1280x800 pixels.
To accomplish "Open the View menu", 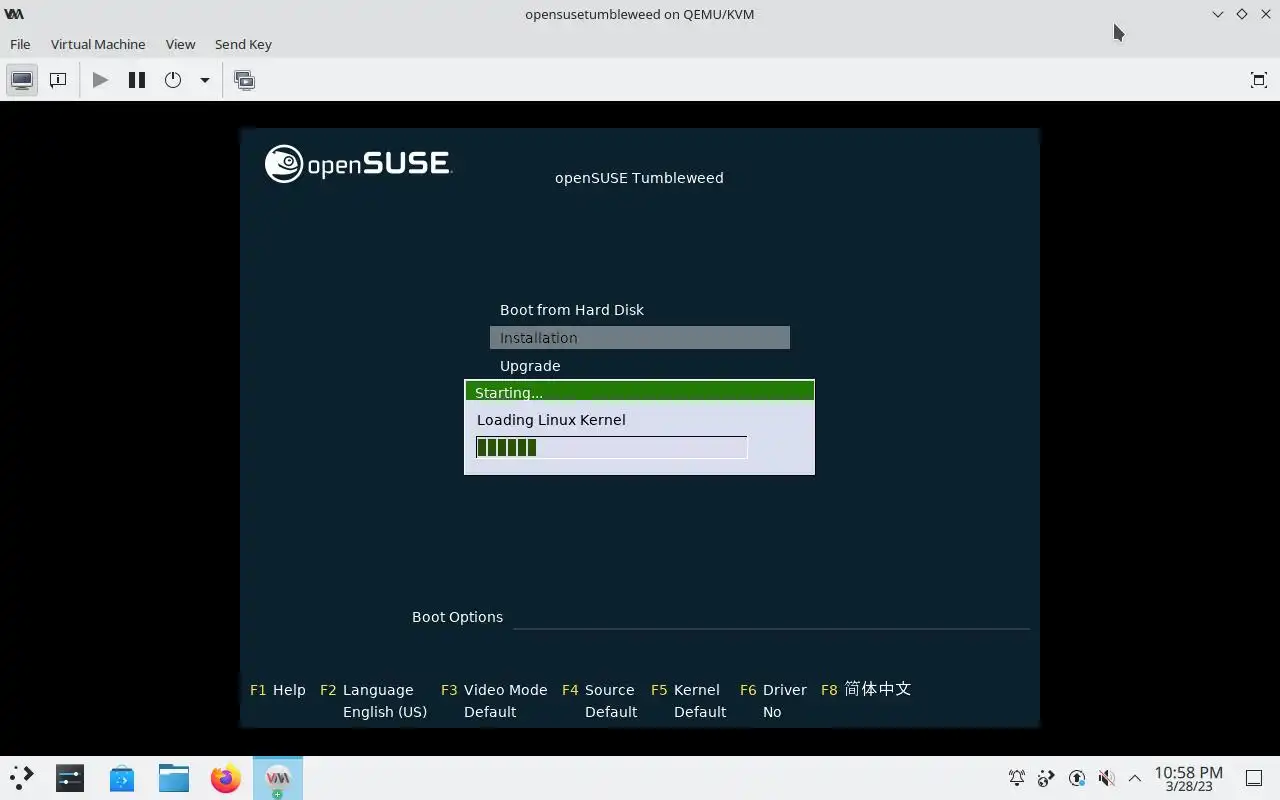I will point(180,44).
